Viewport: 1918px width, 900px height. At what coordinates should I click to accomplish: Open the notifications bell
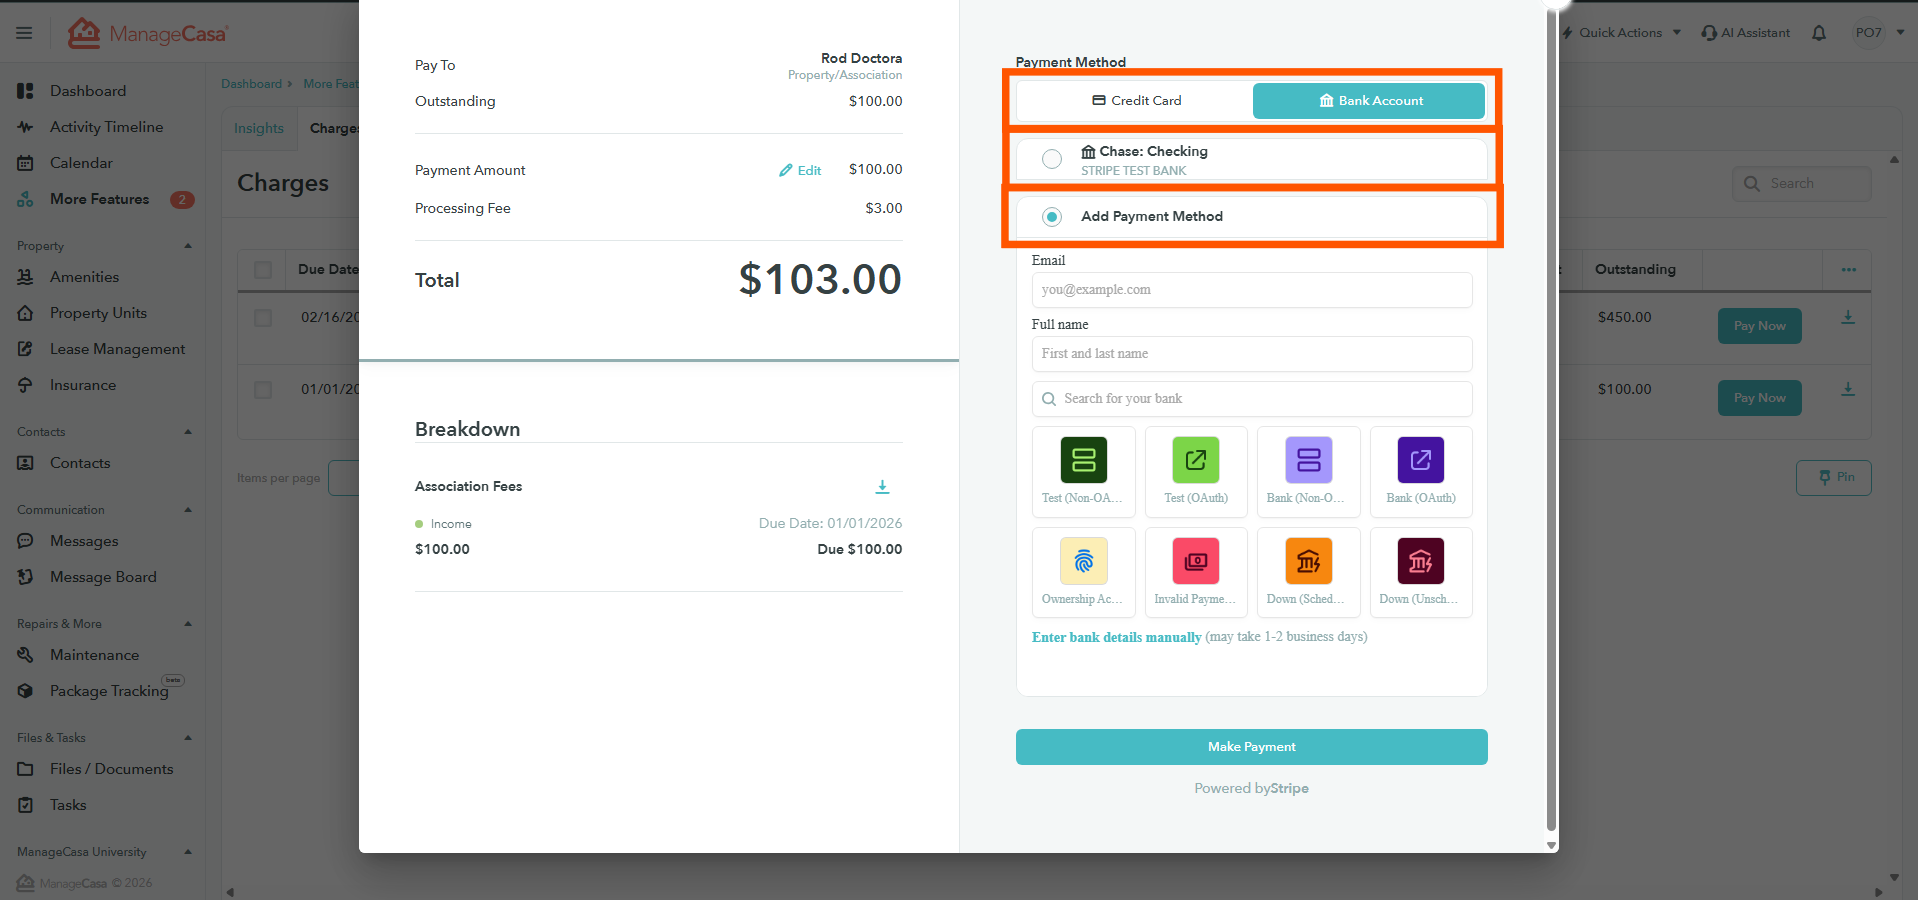1819,33
